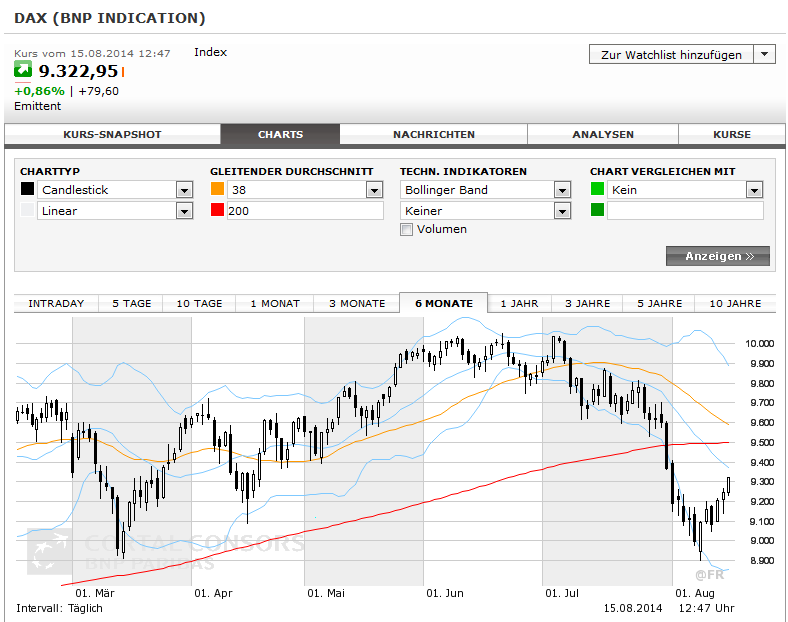Viewport: 788px width, 622px height.
Task: Click the bright green comparison color swatch
Action: 597,189
